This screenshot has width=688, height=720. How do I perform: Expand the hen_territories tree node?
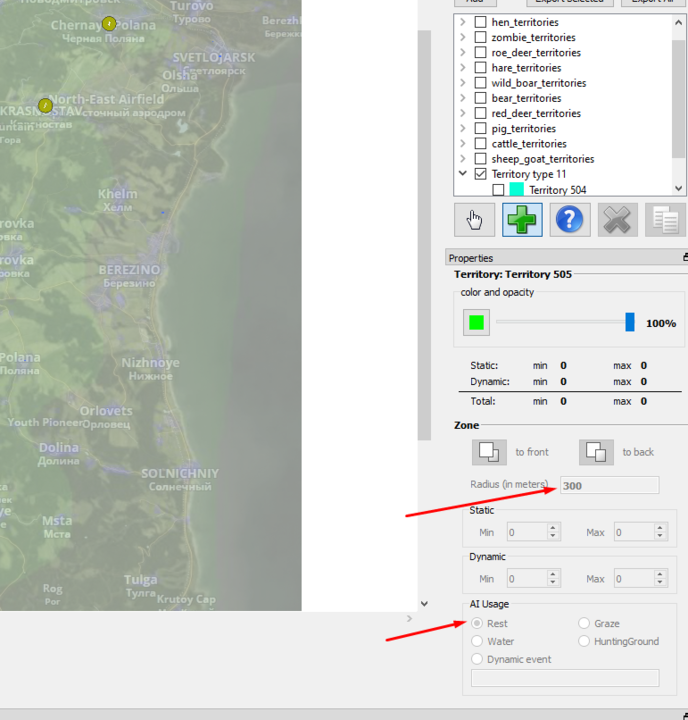point(463,22)
